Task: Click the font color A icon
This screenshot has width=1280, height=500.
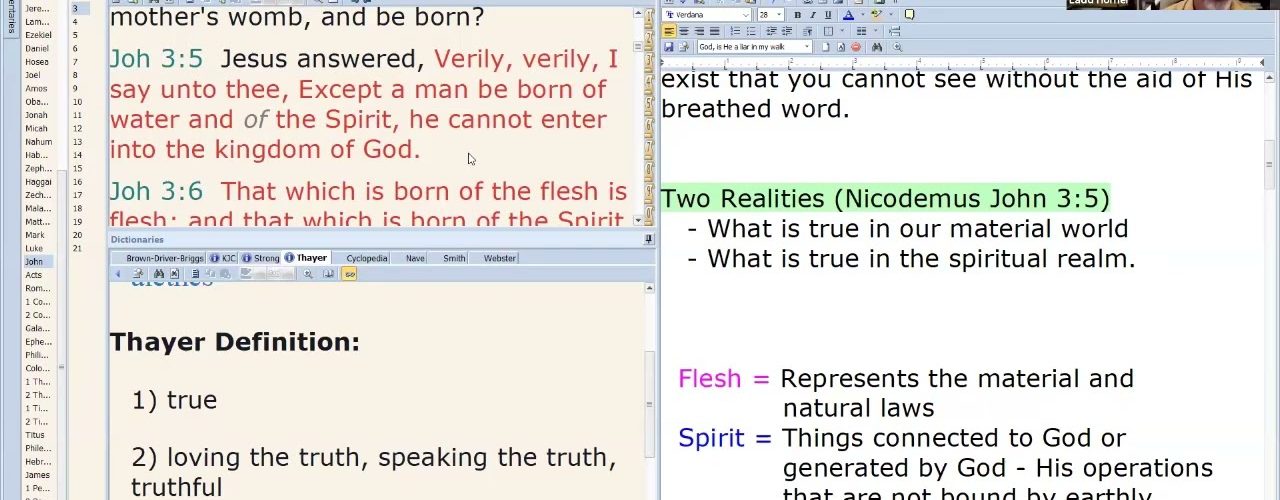Action: (x=848, y=15)
